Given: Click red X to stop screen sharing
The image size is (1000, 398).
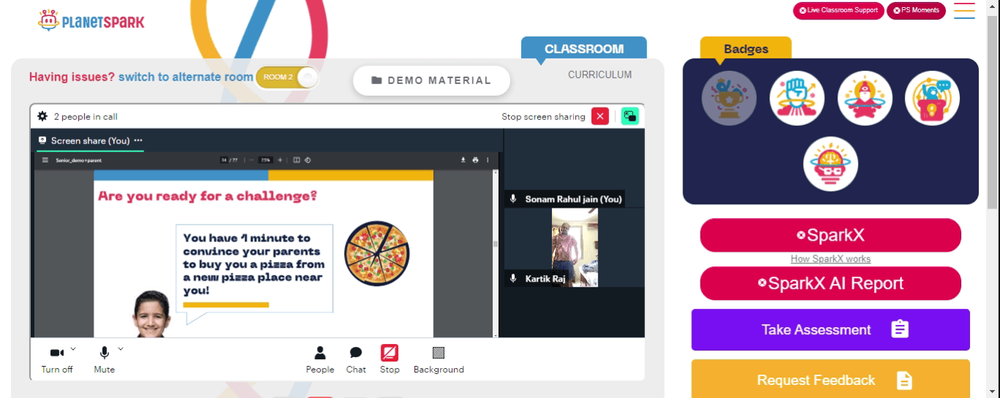Looking at the screenshot, I should tap(600, 116).
